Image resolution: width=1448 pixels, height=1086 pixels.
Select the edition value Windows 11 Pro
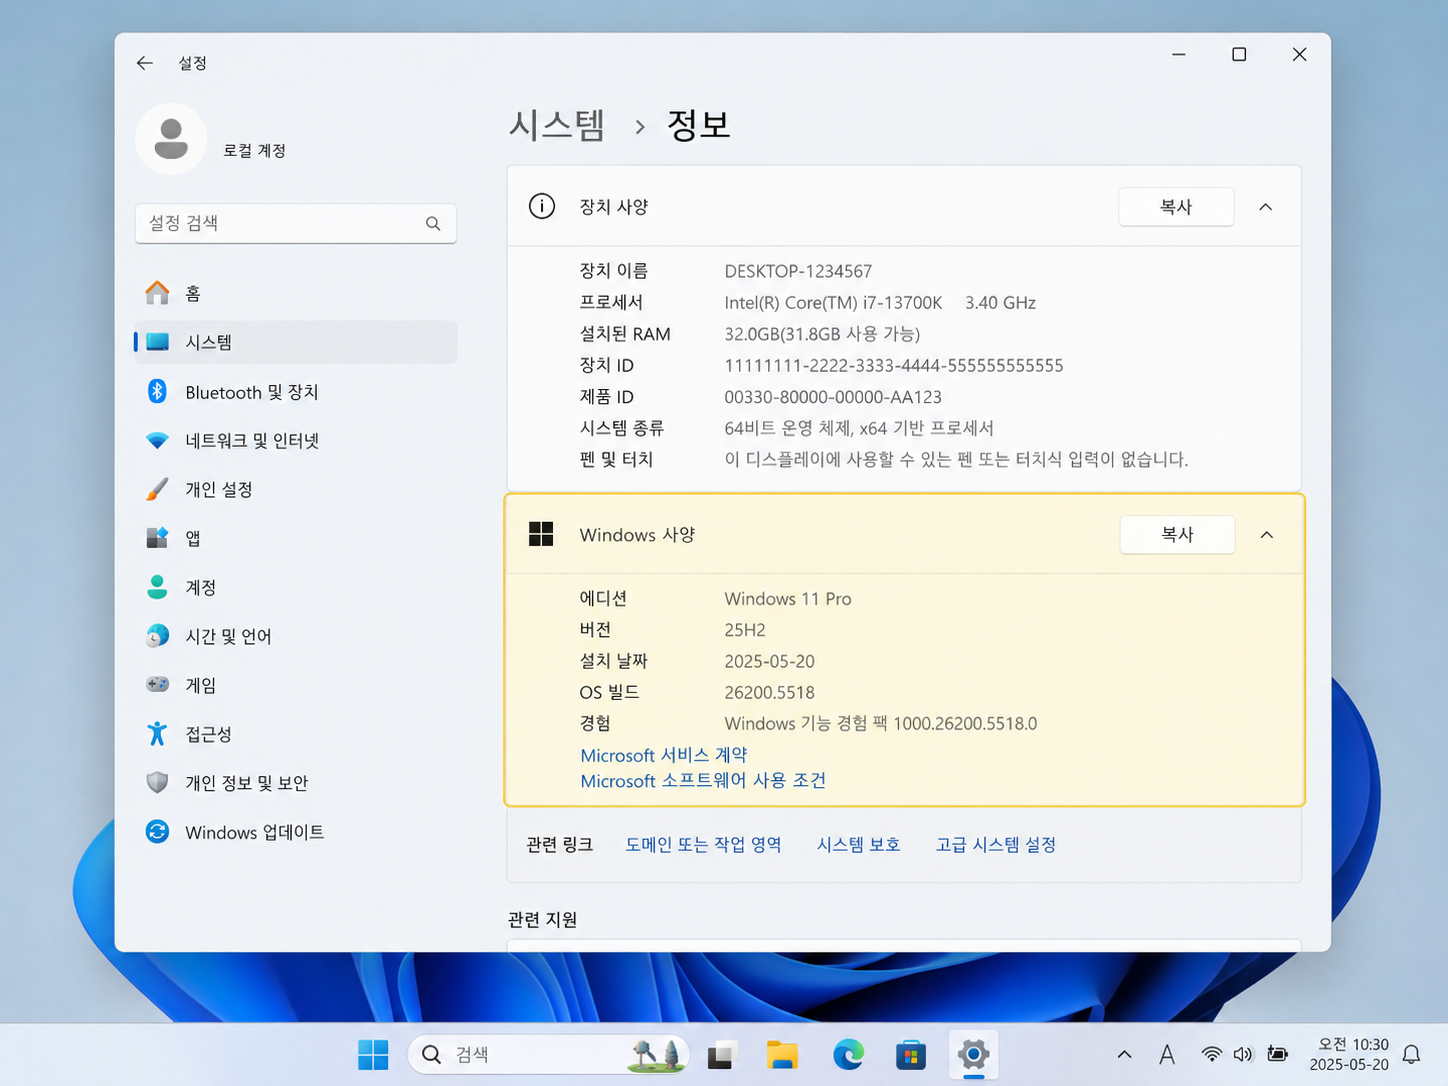(x=788, y=599)
